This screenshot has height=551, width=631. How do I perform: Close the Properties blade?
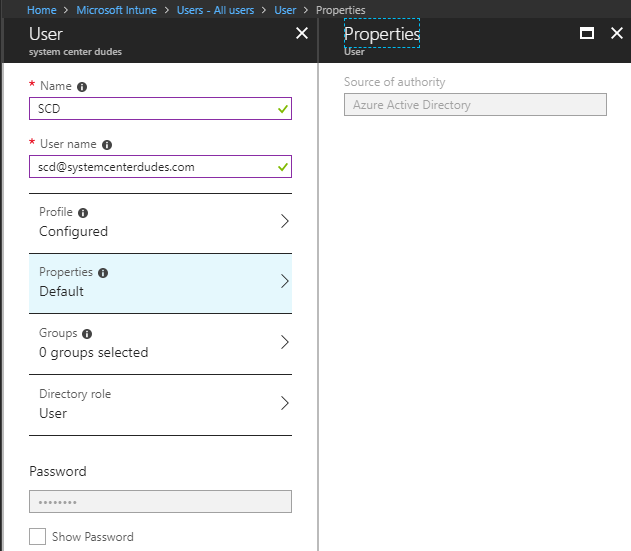617,33
